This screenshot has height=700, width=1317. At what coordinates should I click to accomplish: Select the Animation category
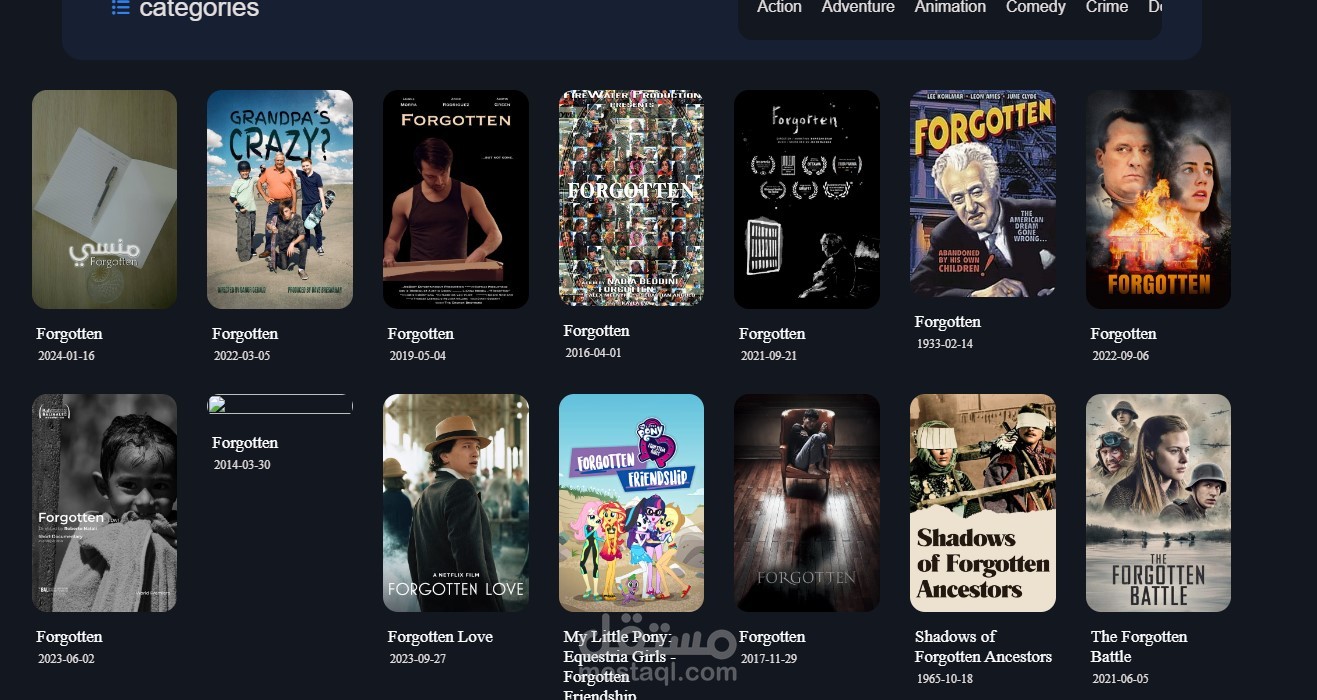click(x=950, y=7)
